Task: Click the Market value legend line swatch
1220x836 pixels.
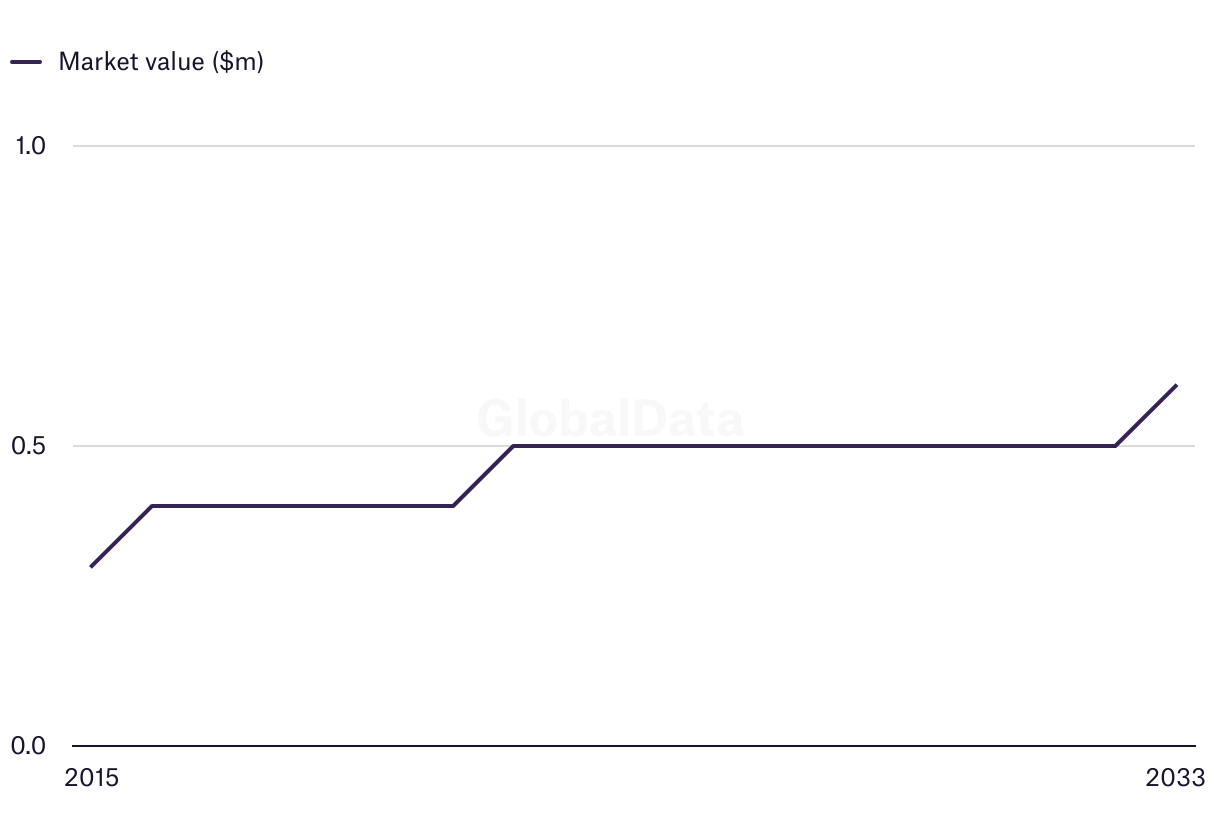Action: pyautogui.click(x=26, y=62)
